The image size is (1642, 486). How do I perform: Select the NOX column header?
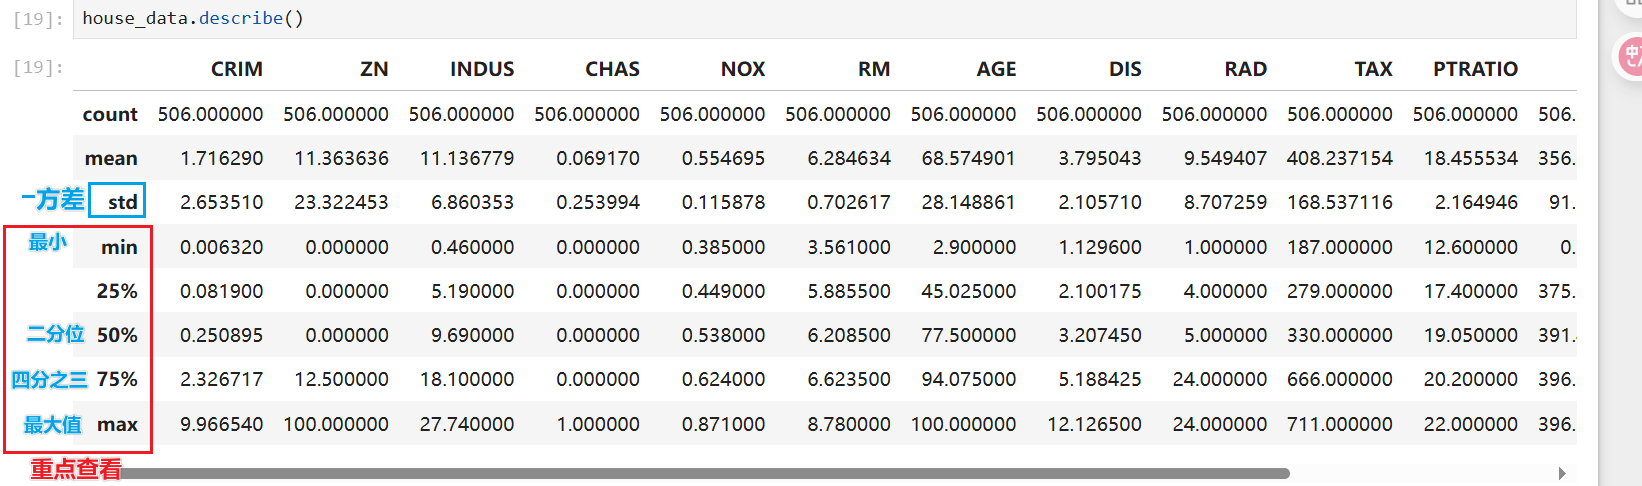742,69
